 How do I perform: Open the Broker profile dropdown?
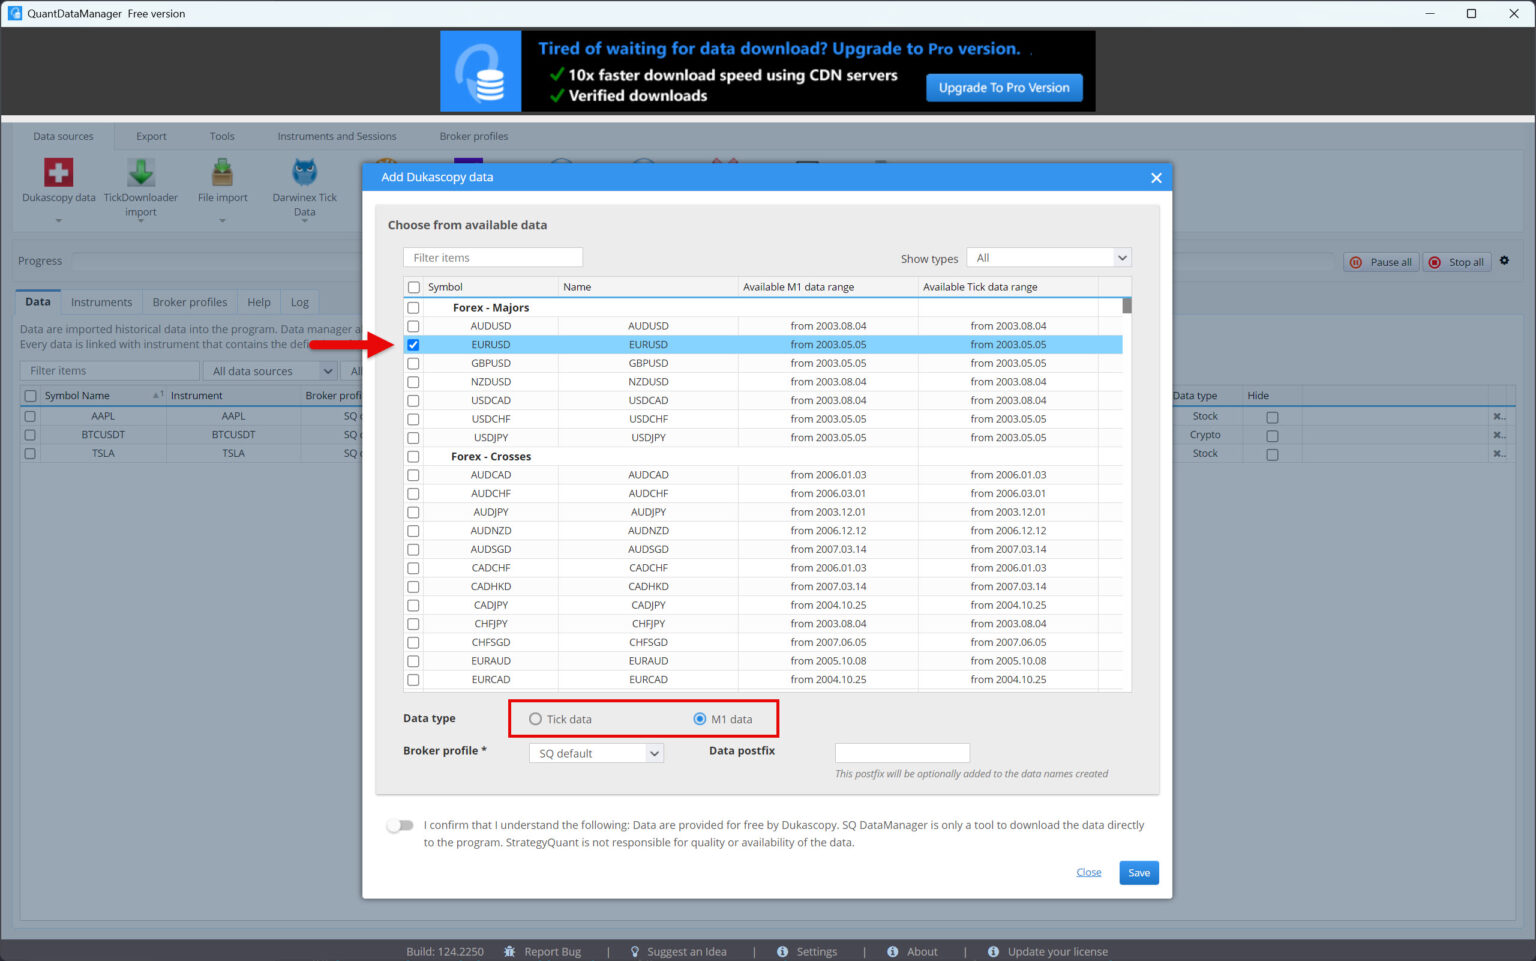595,752
